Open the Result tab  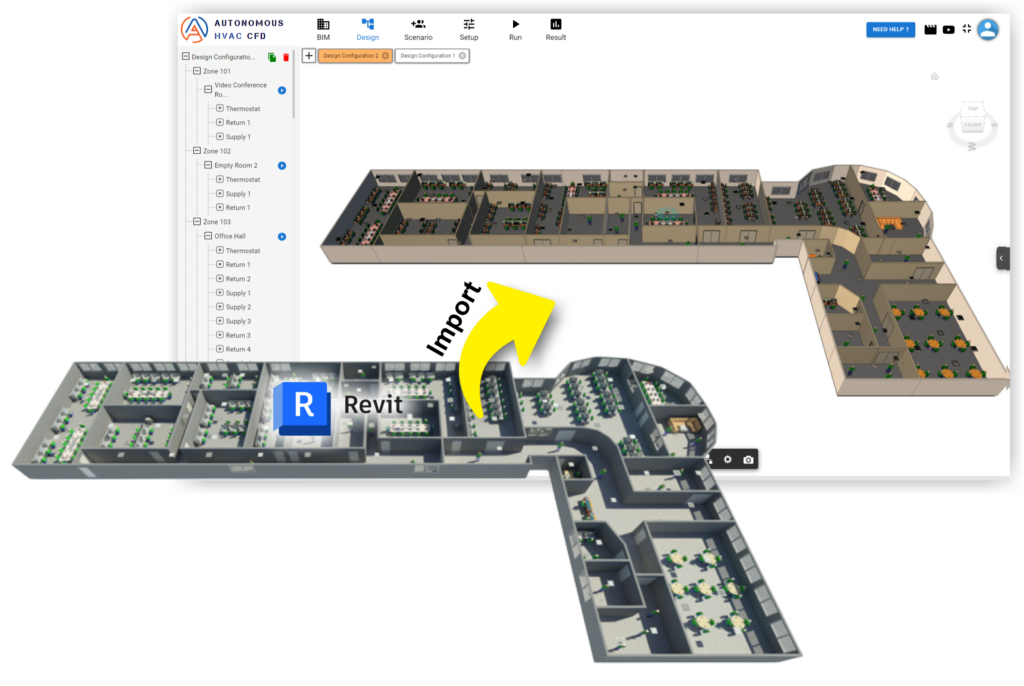coord(556,29)
